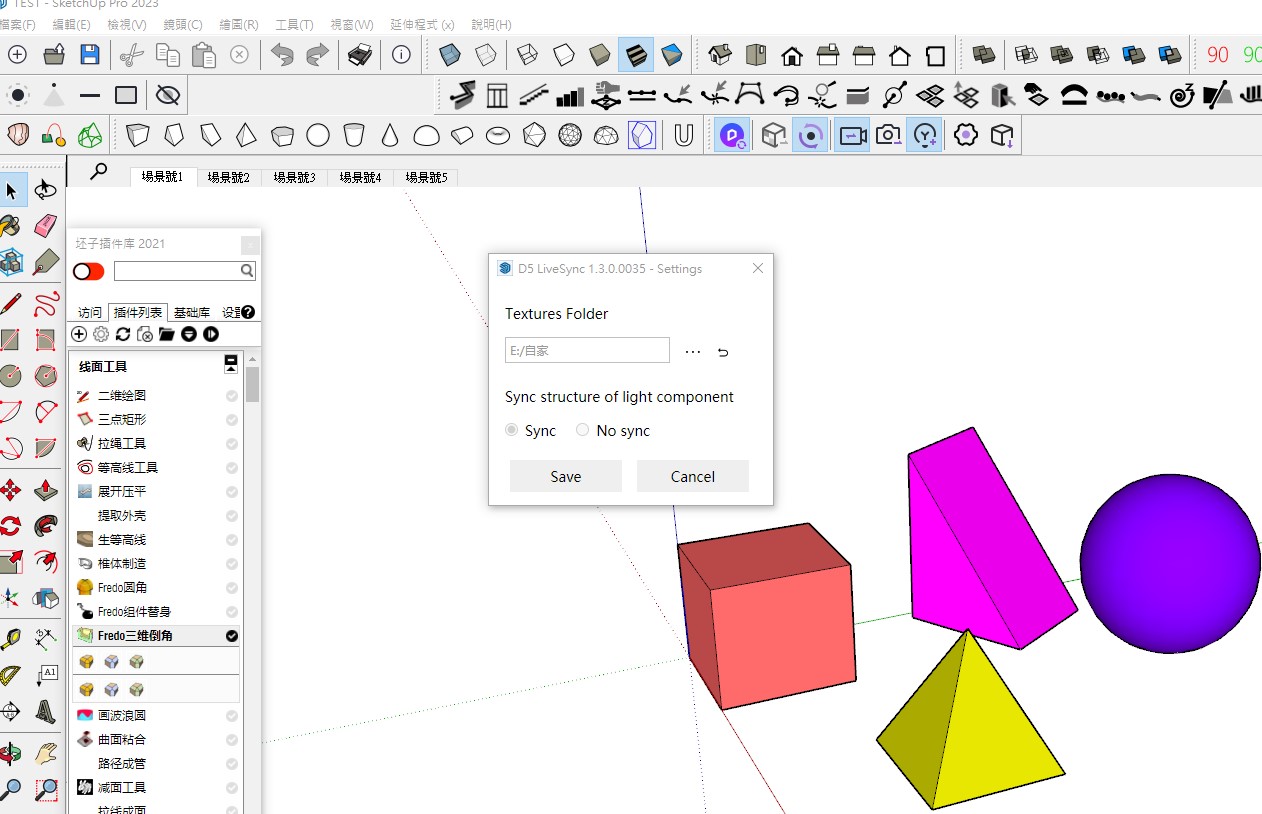
Task: Browse textures folder with ellipsis button
Action: [x=693, y=352]
